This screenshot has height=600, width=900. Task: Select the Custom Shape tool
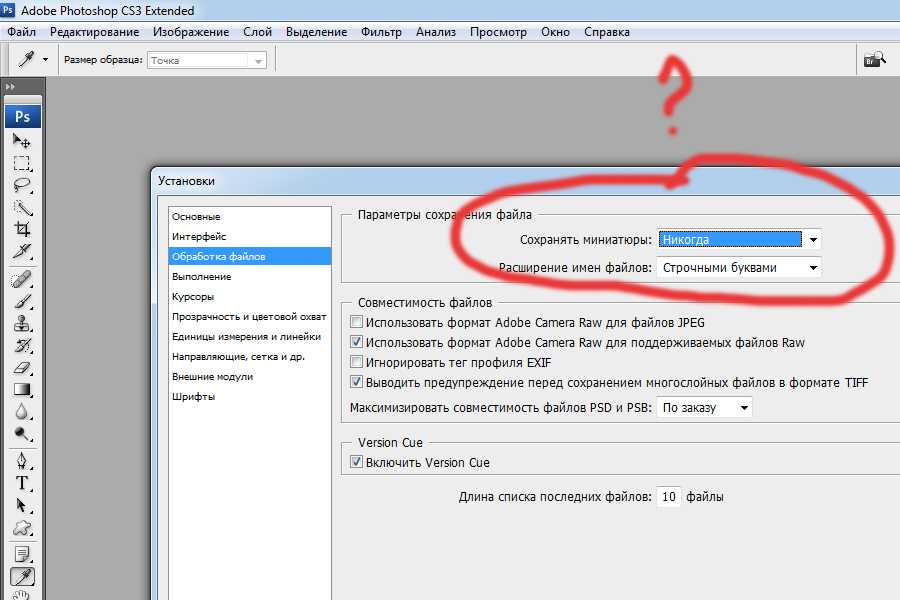tap(22, 527)
